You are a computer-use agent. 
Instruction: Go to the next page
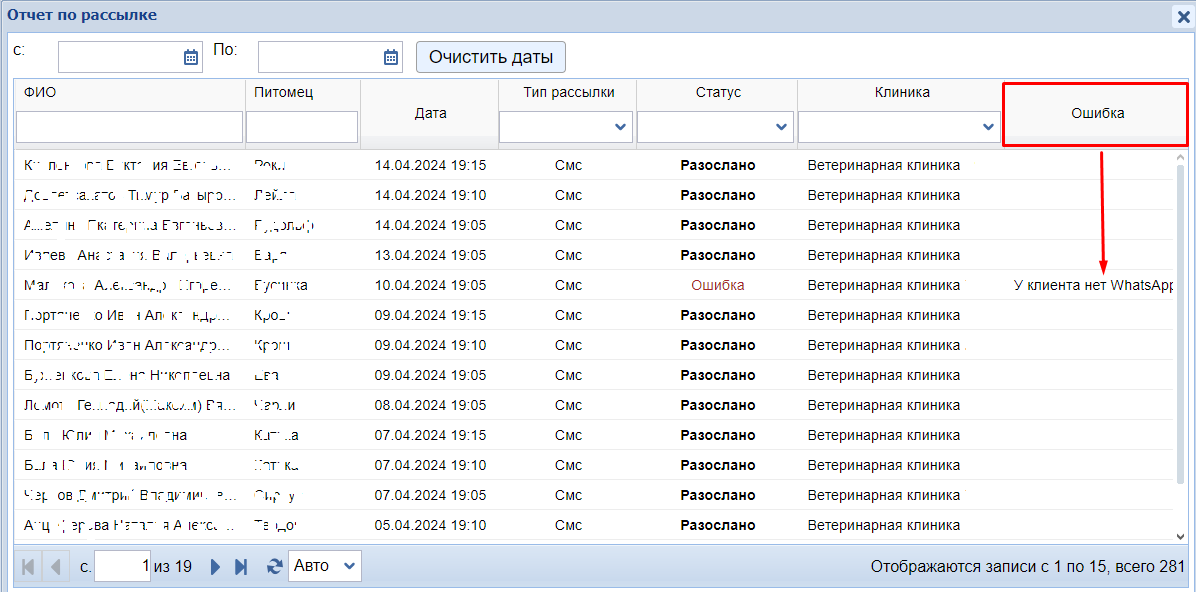[x=215, y=567]
